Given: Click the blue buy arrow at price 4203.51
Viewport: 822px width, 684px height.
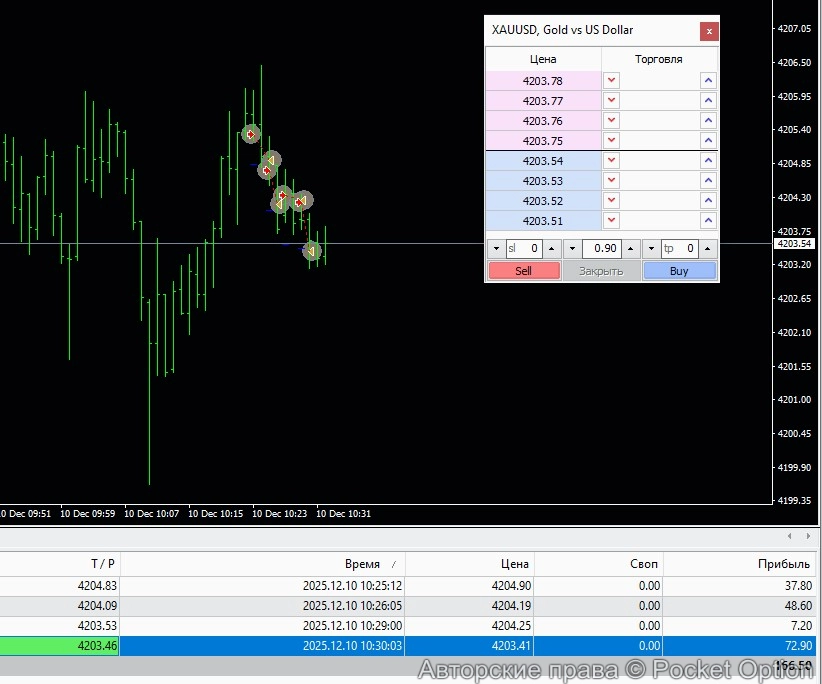Looking at the screenshot, I should tap(708, 221).
